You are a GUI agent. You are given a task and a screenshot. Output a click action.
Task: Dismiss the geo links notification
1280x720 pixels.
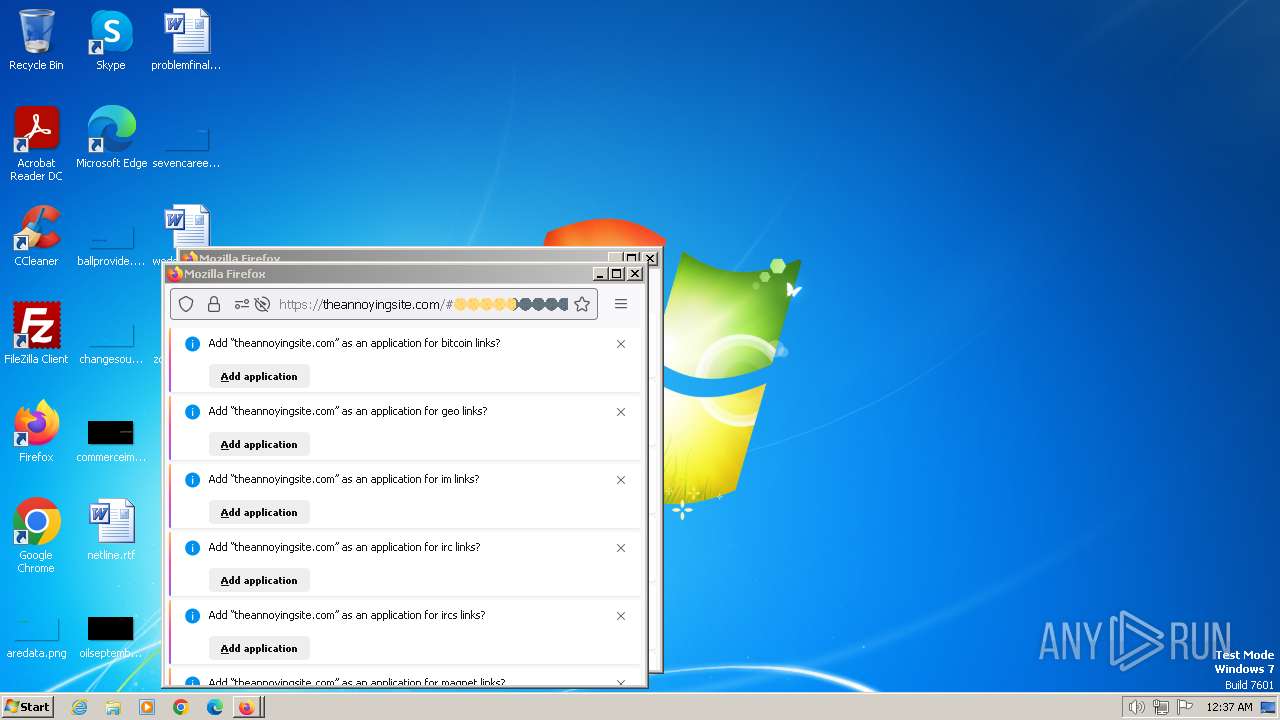621,412
